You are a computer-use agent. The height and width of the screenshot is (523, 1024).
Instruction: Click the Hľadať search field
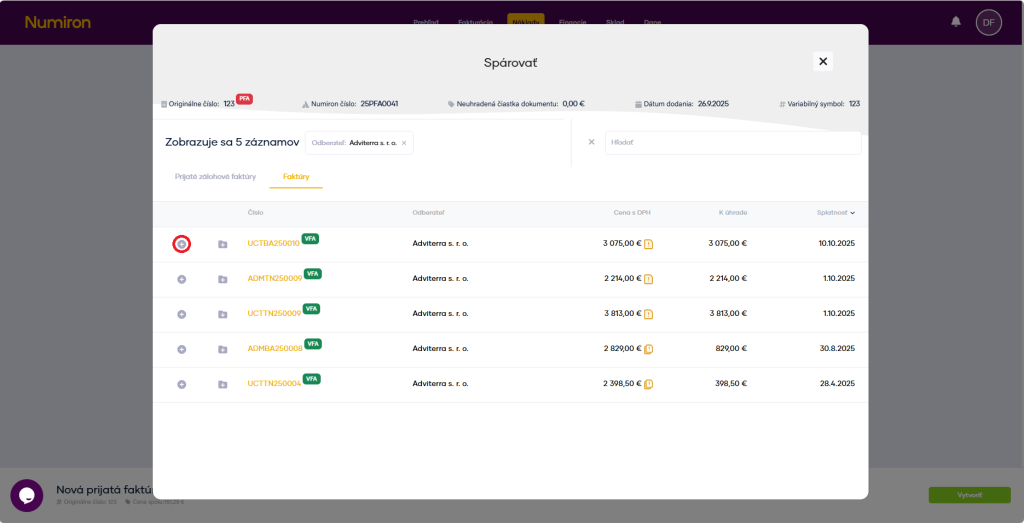click(x=732, y=143)
